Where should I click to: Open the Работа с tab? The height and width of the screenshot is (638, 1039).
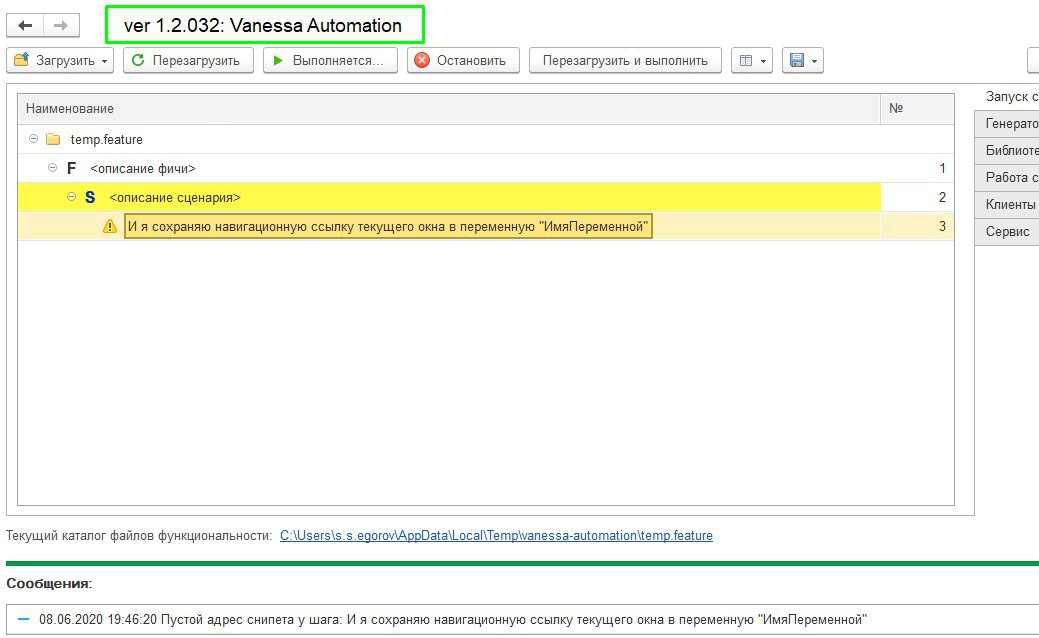[x=1009, y=178]
